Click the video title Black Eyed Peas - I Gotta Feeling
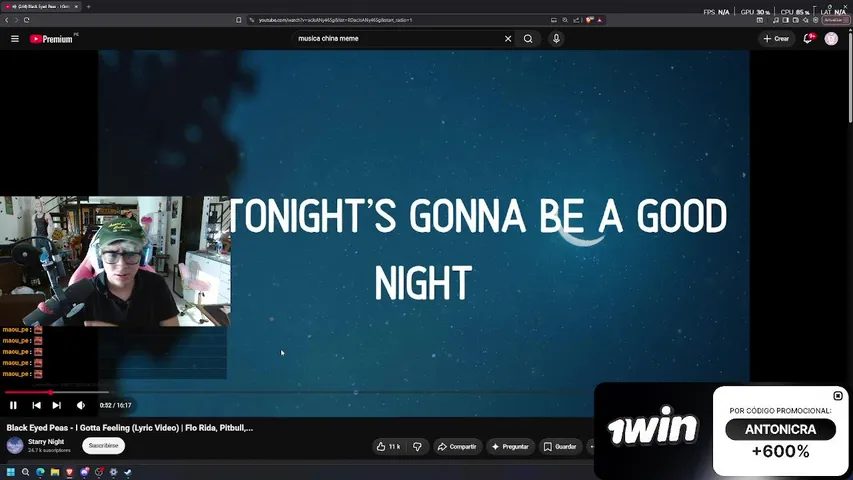 click(129, 428)
